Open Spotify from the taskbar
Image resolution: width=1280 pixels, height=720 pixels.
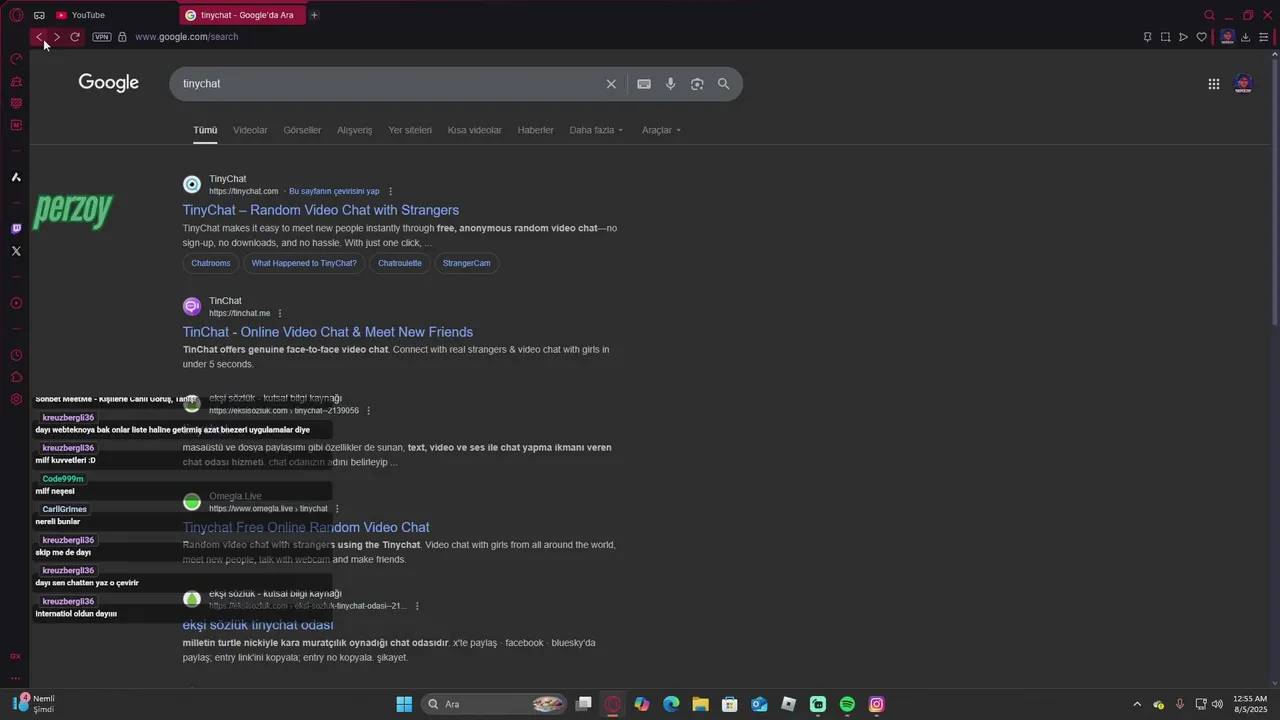847,704
